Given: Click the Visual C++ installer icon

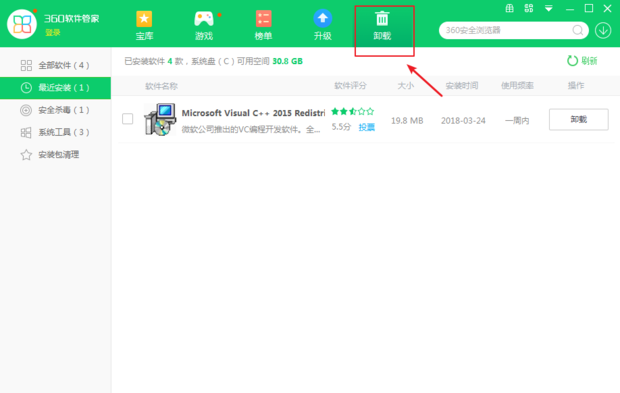Looking at the screenshot, I should coord(160,119).
